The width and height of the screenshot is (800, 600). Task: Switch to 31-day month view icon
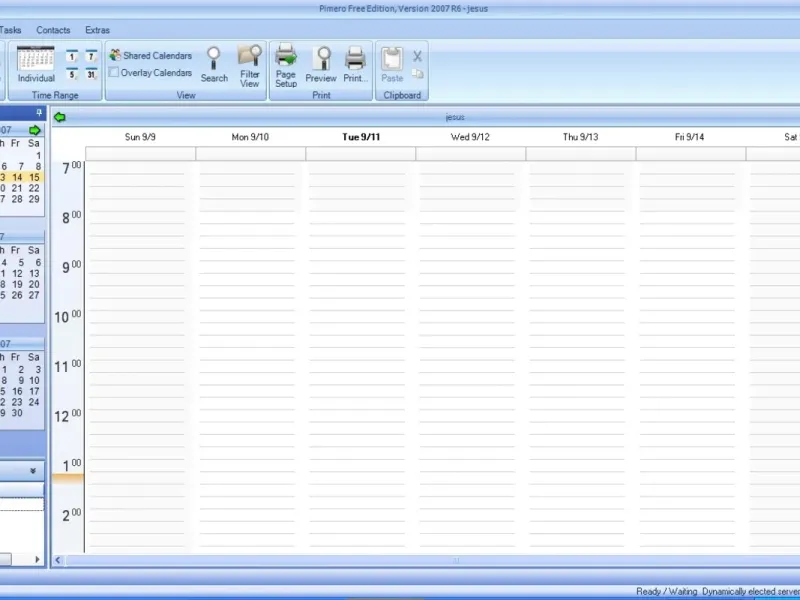[x=91, y=74]
